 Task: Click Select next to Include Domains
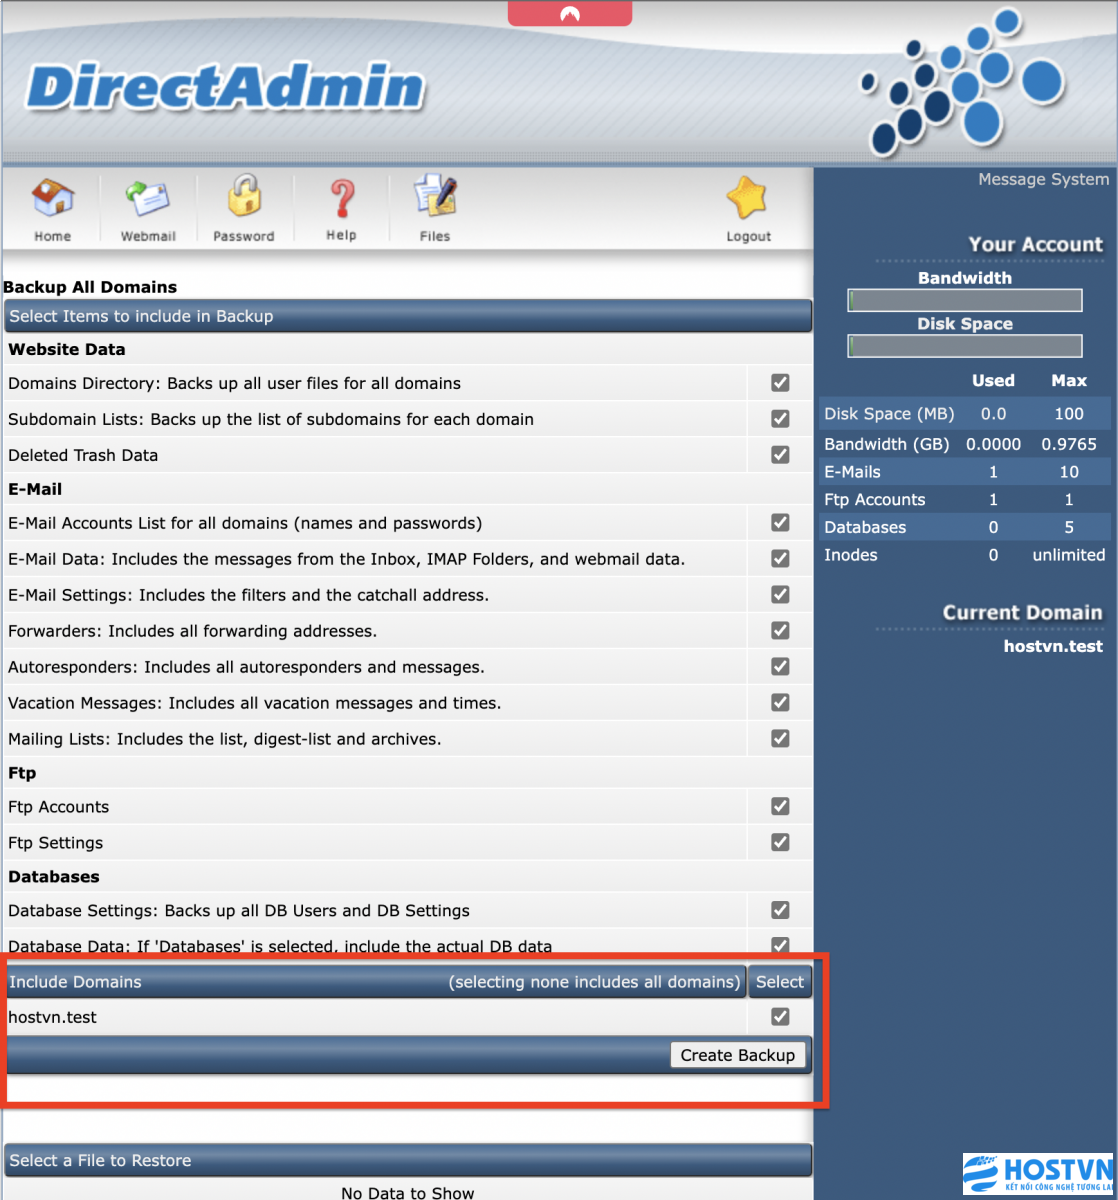coord(780,981)
